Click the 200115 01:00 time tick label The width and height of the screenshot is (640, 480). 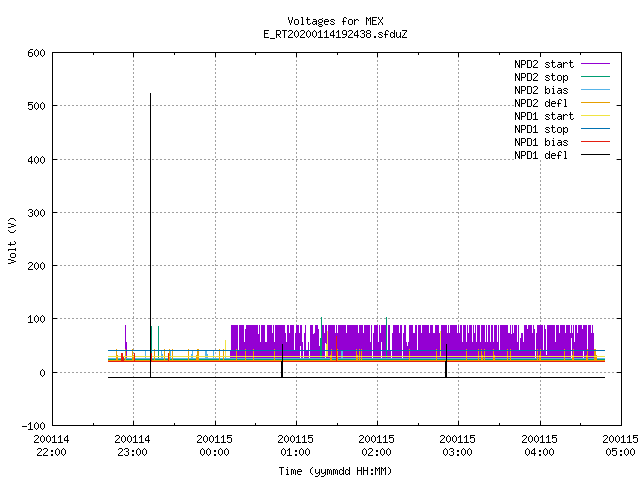coord(296,446)
